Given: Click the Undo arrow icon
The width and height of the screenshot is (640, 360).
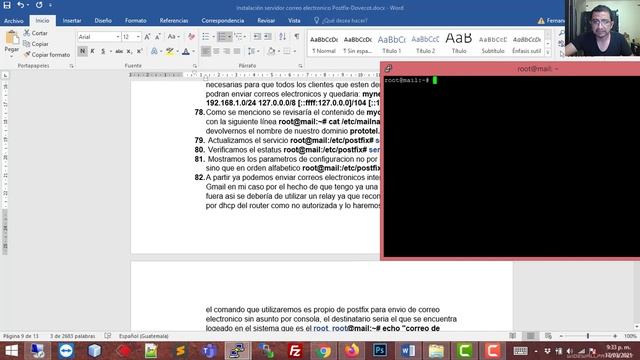Looking at the screenshot, I should point(20,5).
